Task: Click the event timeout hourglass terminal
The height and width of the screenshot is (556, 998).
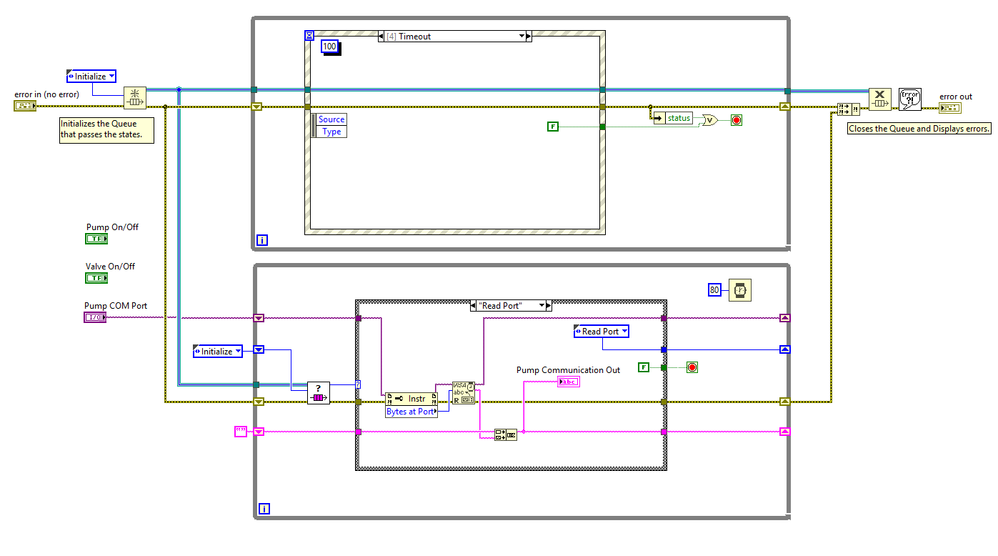Action: click(309, 36)
